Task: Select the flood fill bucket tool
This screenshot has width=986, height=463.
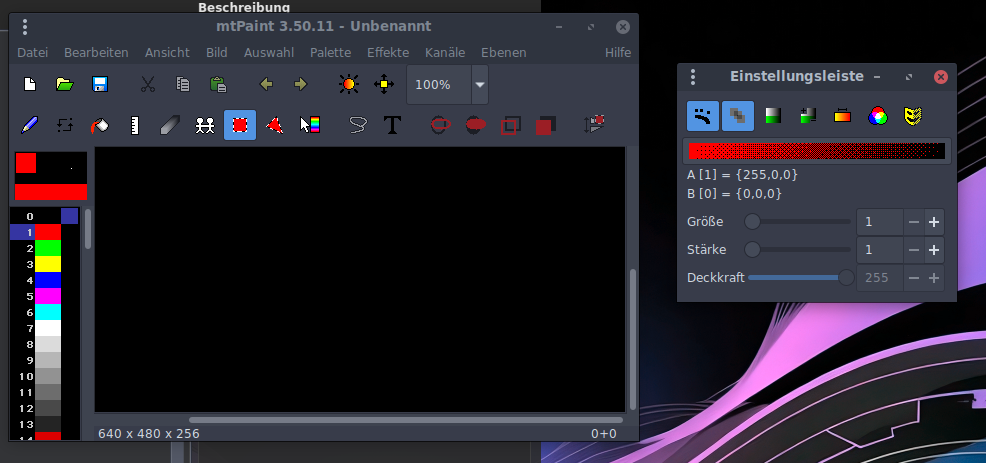Action: [99, 125]
